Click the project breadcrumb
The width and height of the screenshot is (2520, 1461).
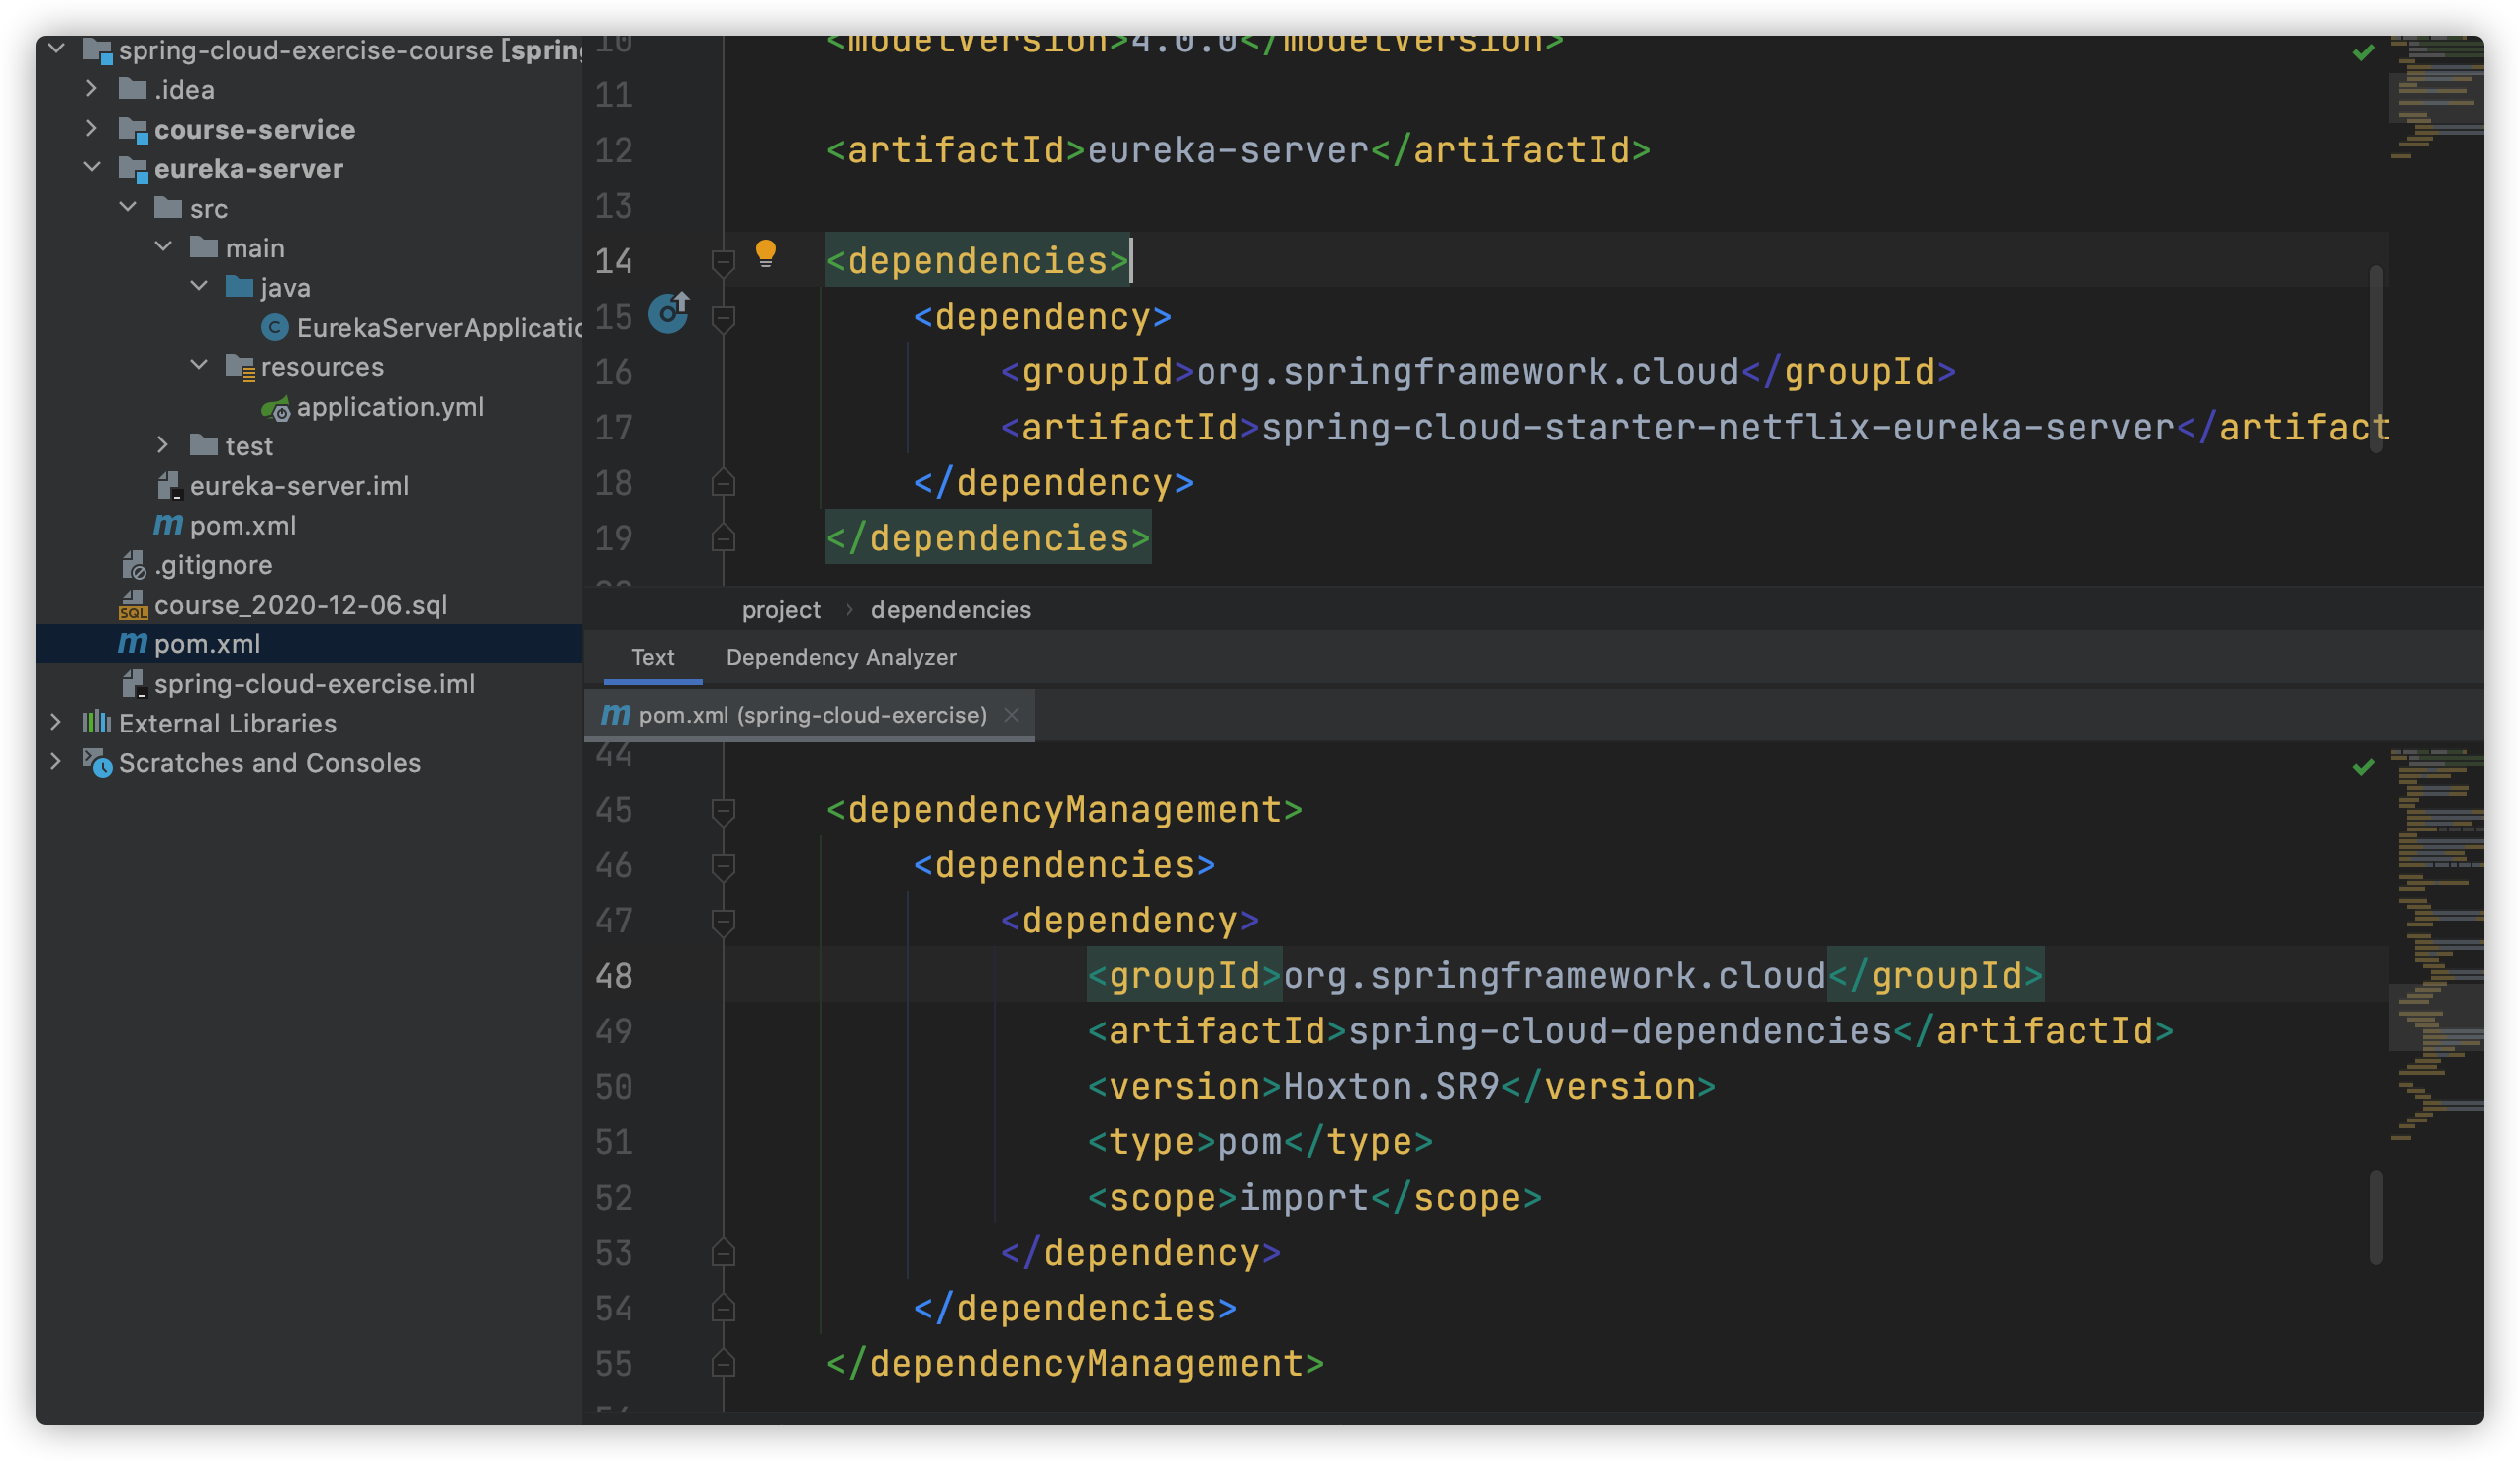click(781, 609)
